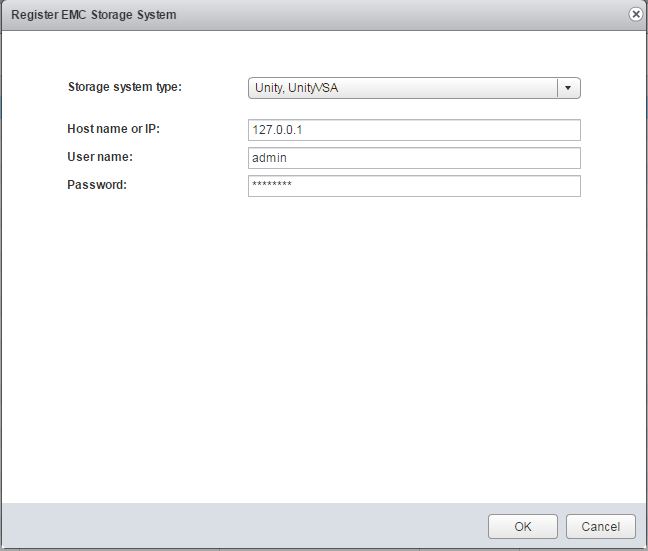Screen dimensions: 648x551
Task: Focus the User name input field
Action: coord(414,158)
